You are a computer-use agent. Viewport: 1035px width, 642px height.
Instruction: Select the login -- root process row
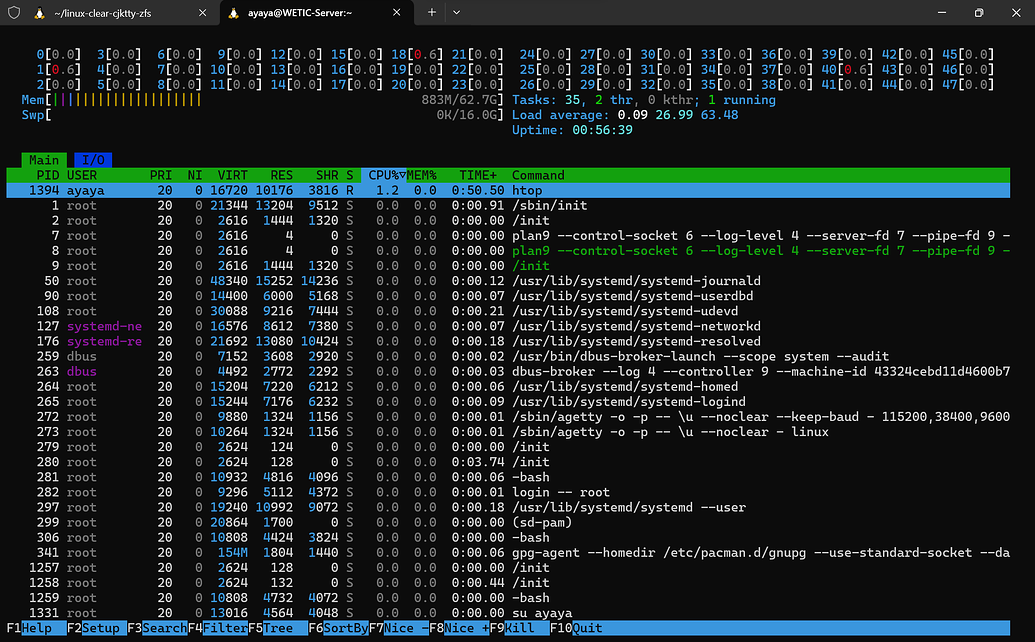tap(508, 492)
